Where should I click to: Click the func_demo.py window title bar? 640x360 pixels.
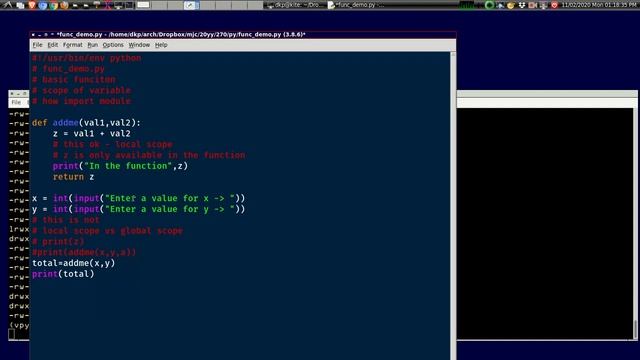[243, 34]
